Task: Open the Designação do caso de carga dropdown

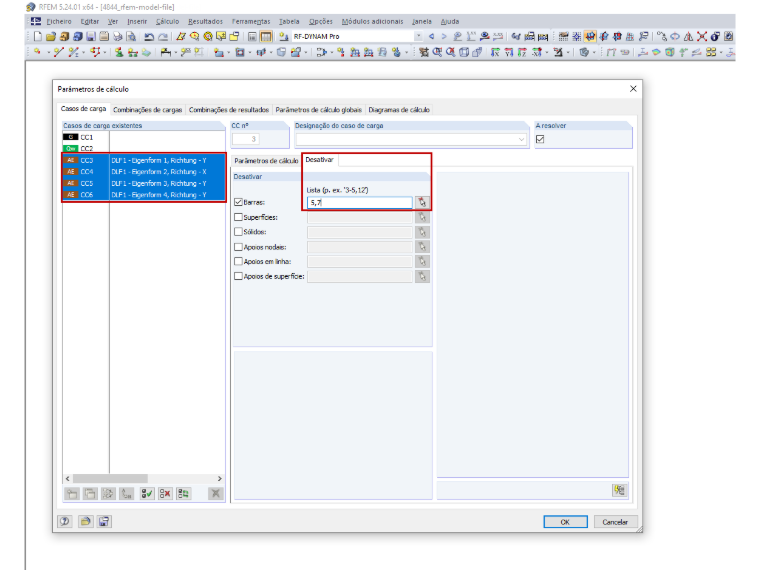Action: pos(522,139)
